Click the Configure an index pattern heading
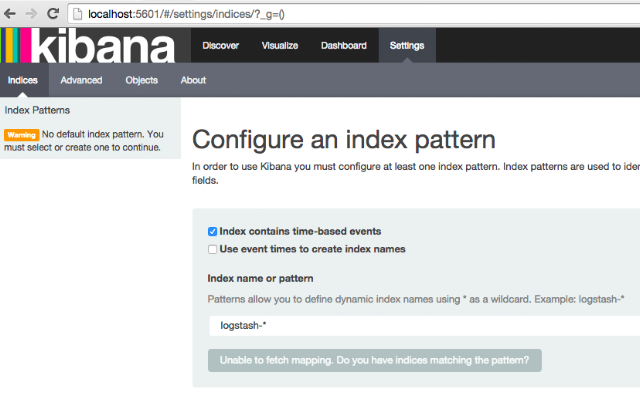The width and height of the screenshot is (640, 403). tap(344, 140)
